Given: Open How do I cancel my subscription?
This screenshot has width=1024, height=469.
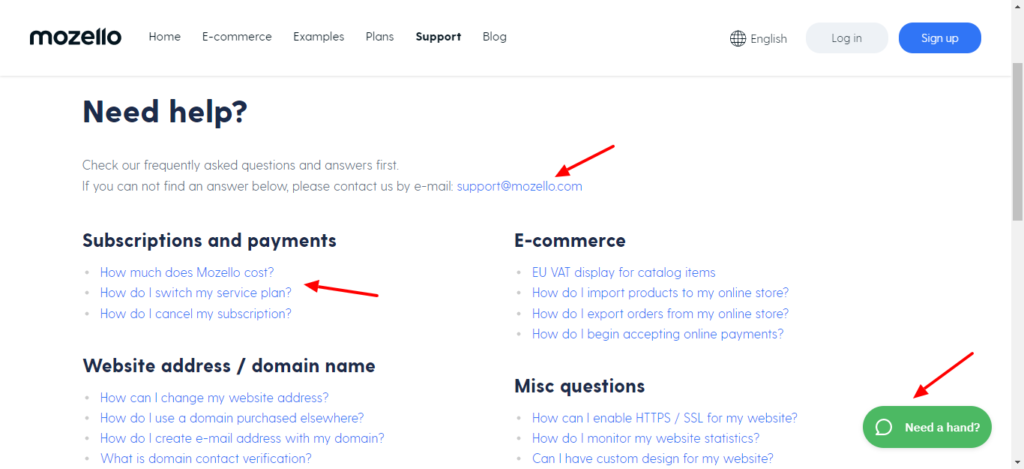Looking at the screenshot, I should click(x=196, y=314).
